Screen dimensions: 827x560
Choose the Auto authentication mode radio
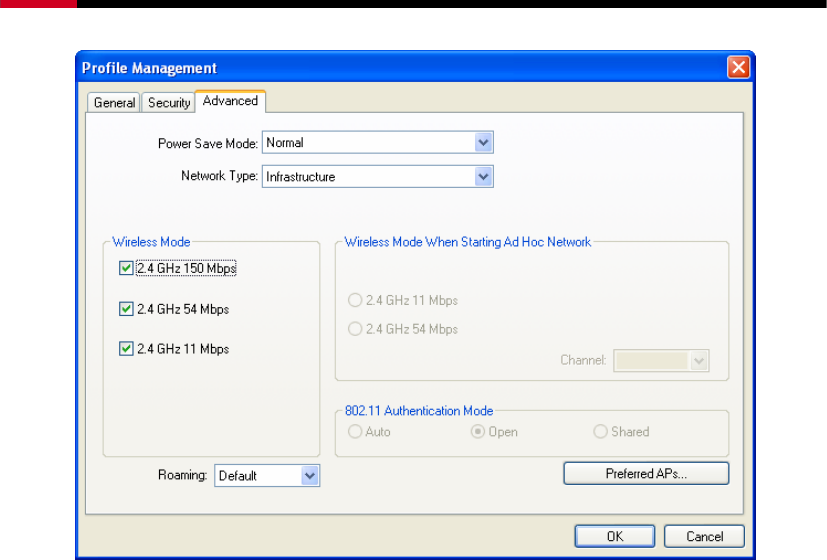pyautogui.click(x=355, y=431)
